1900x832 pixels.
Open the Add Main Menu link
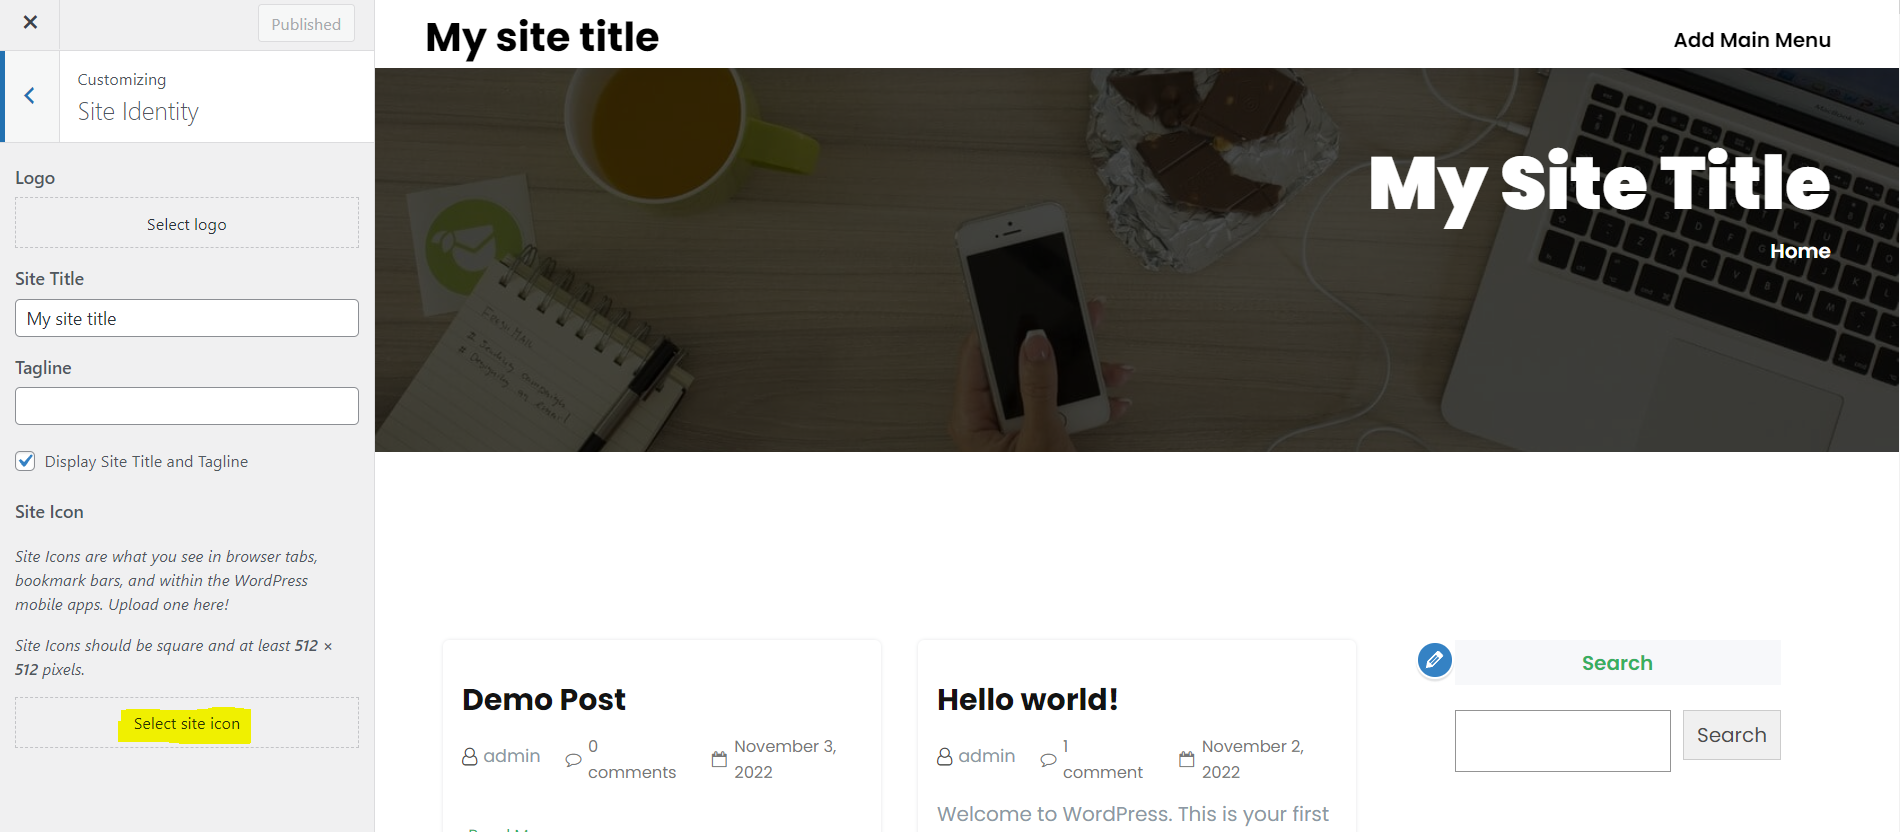[x=1752, y=40]
